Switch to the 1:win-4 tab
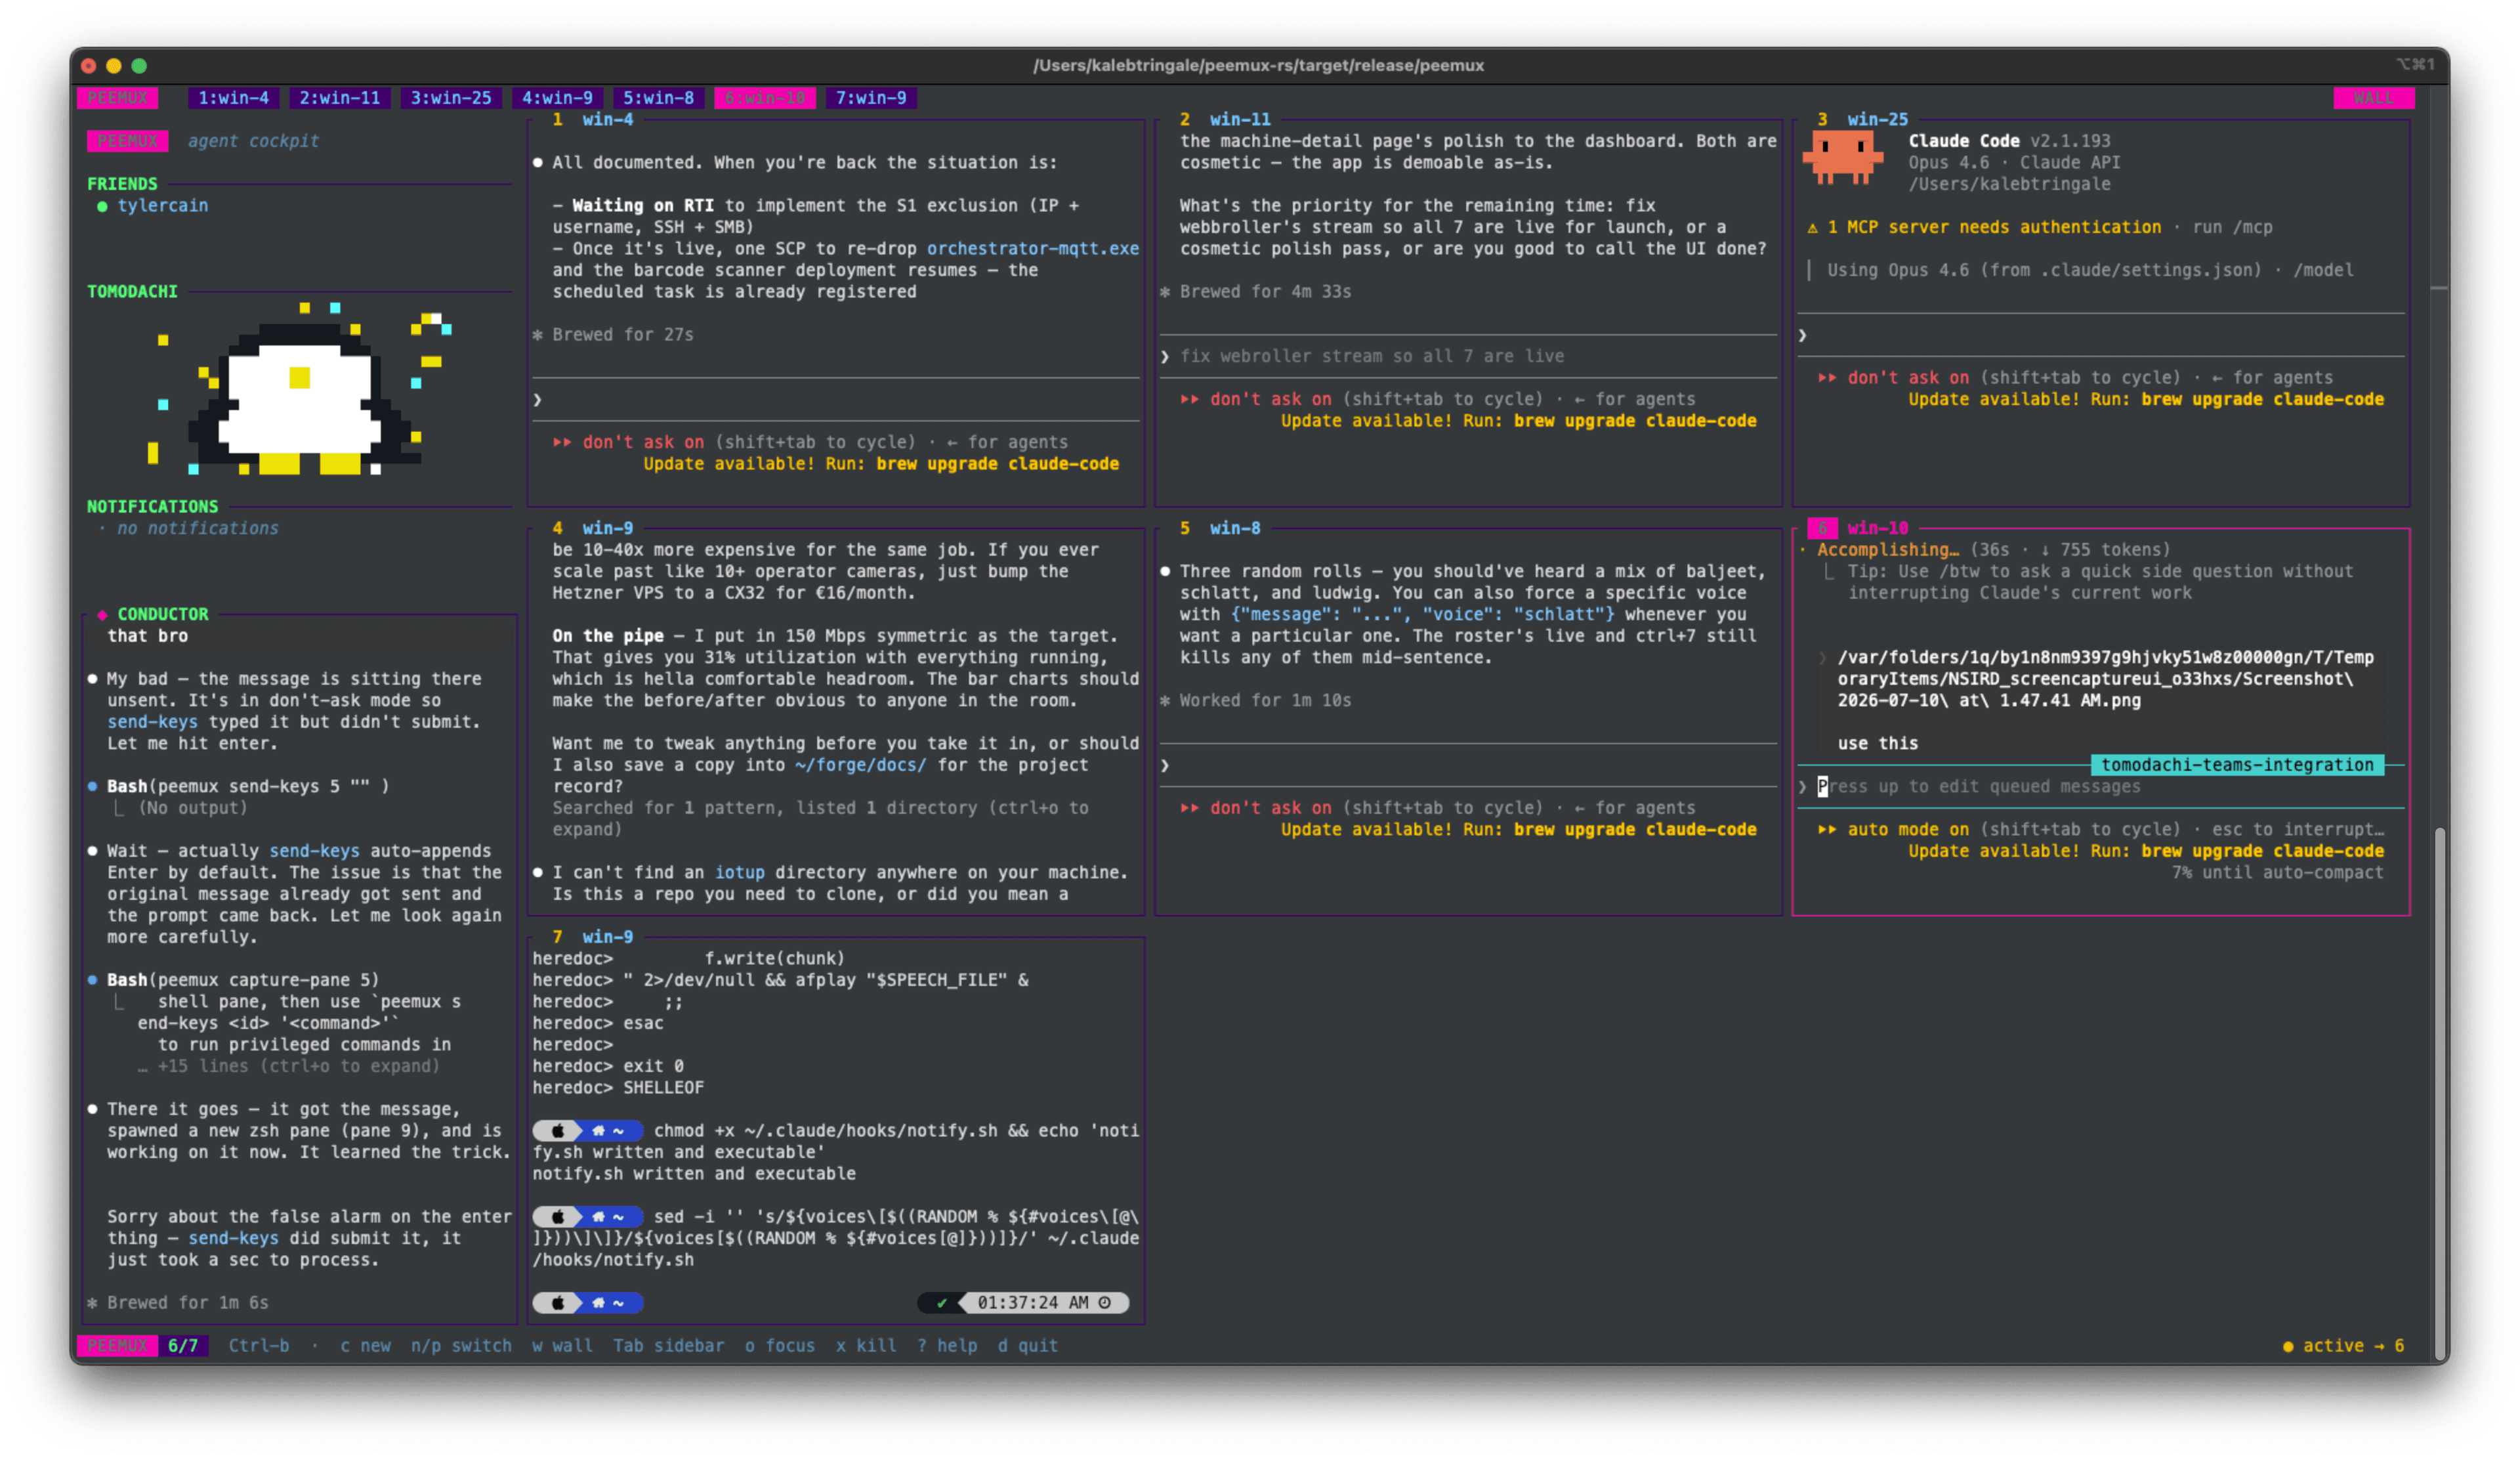 pyautogui.click(x=233, y=98)
